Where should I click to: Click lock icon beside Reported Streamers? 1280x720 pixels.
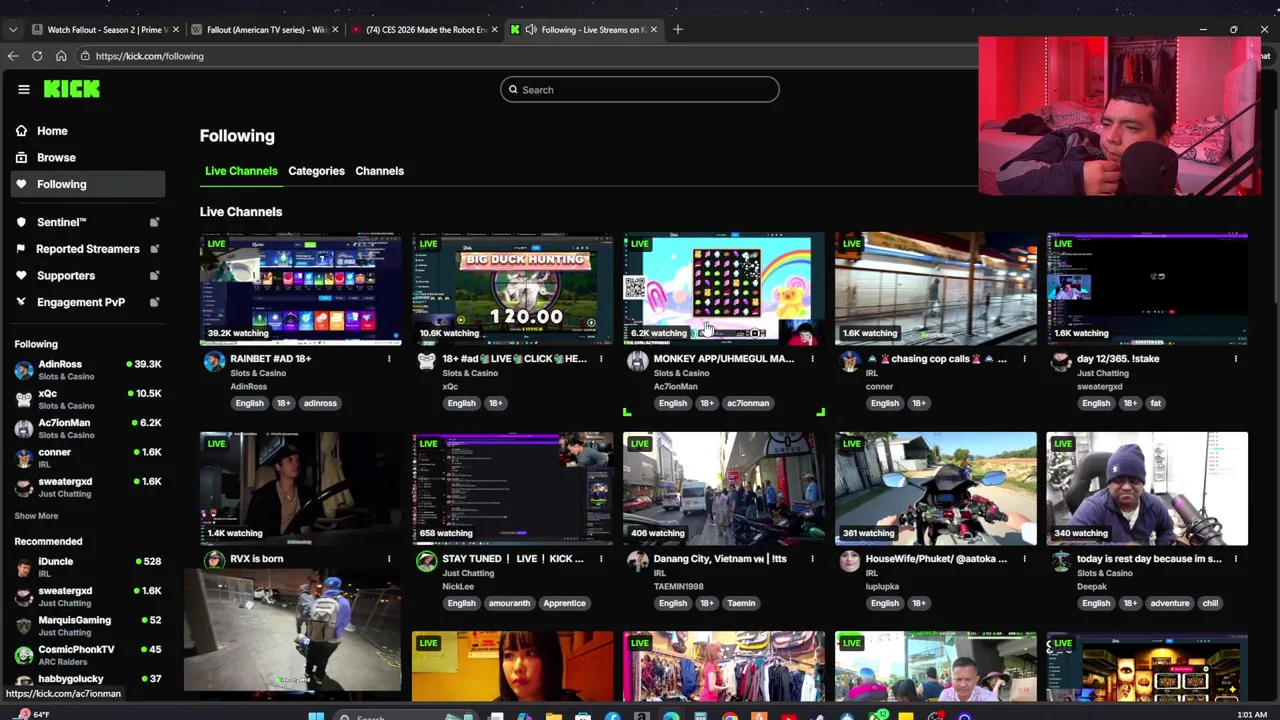pyautogui.click(x=154, y=249)
